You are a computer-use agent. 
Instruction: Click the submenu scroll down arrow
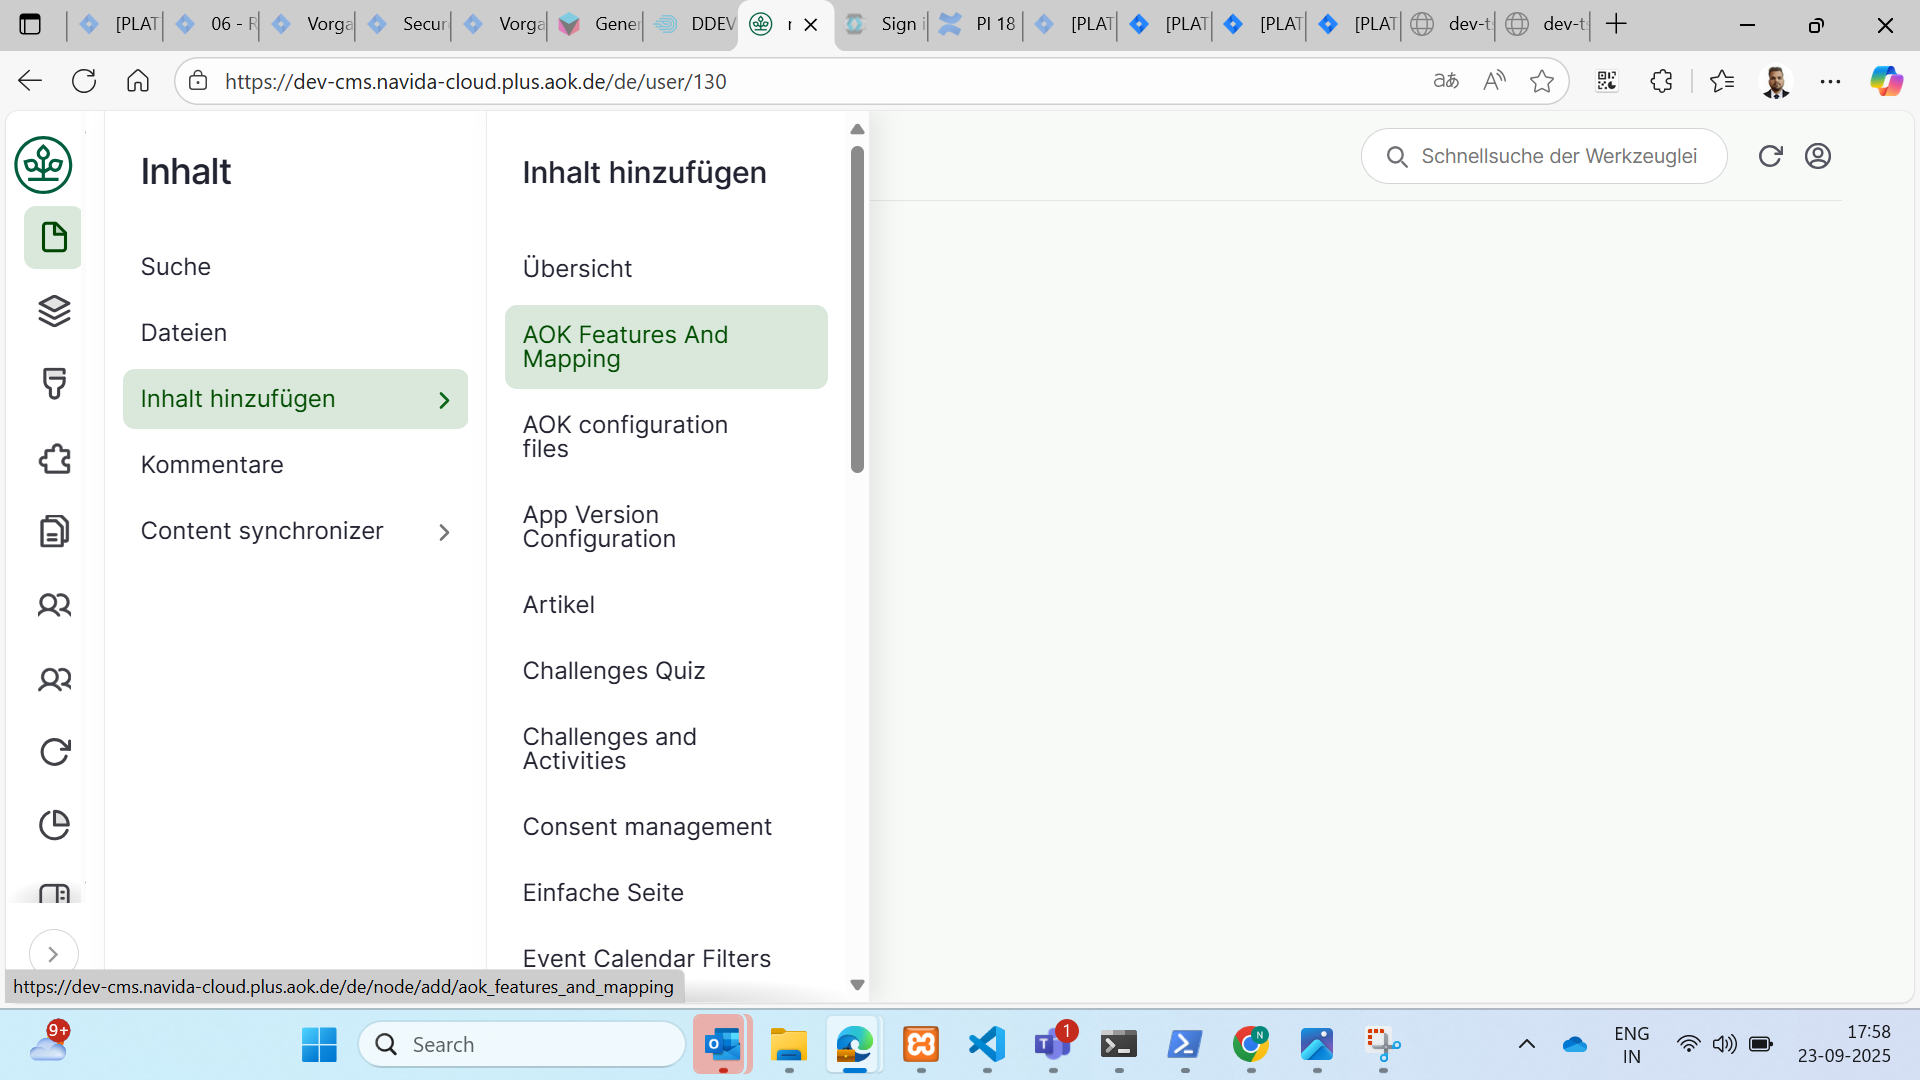[x=857, y=985]
